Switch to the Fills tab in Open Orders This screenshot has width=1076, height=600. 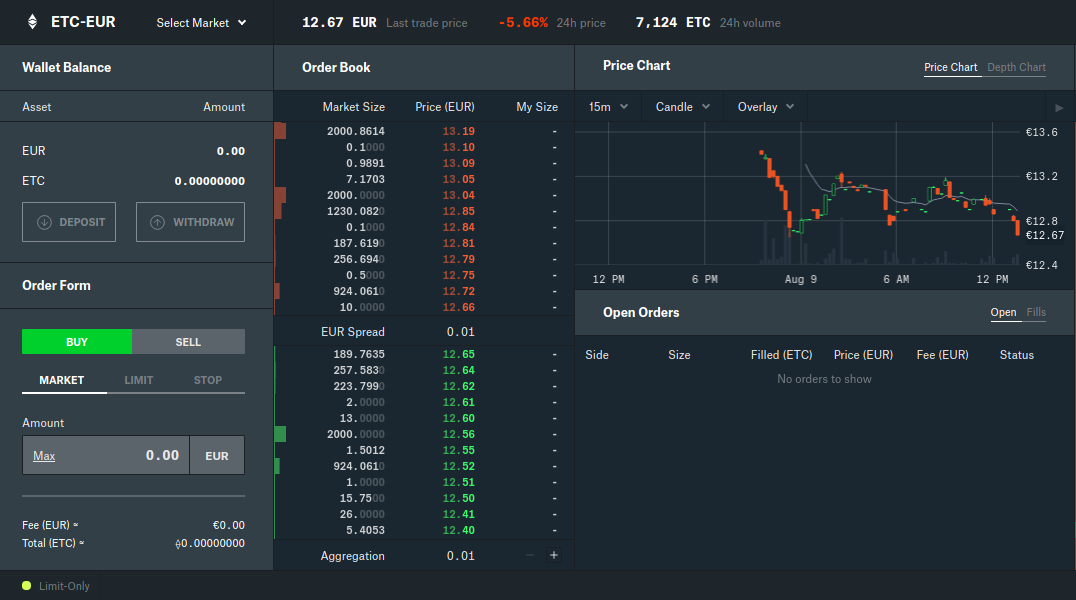pos(1036,312)
